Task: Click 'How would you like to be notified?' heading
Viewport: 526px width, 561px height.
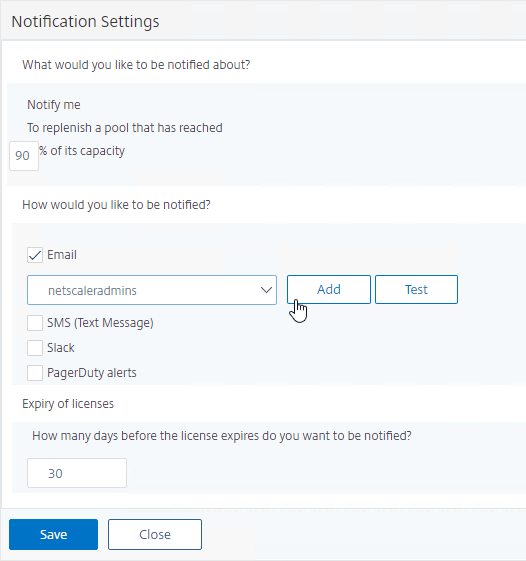Action: (116, 205)
